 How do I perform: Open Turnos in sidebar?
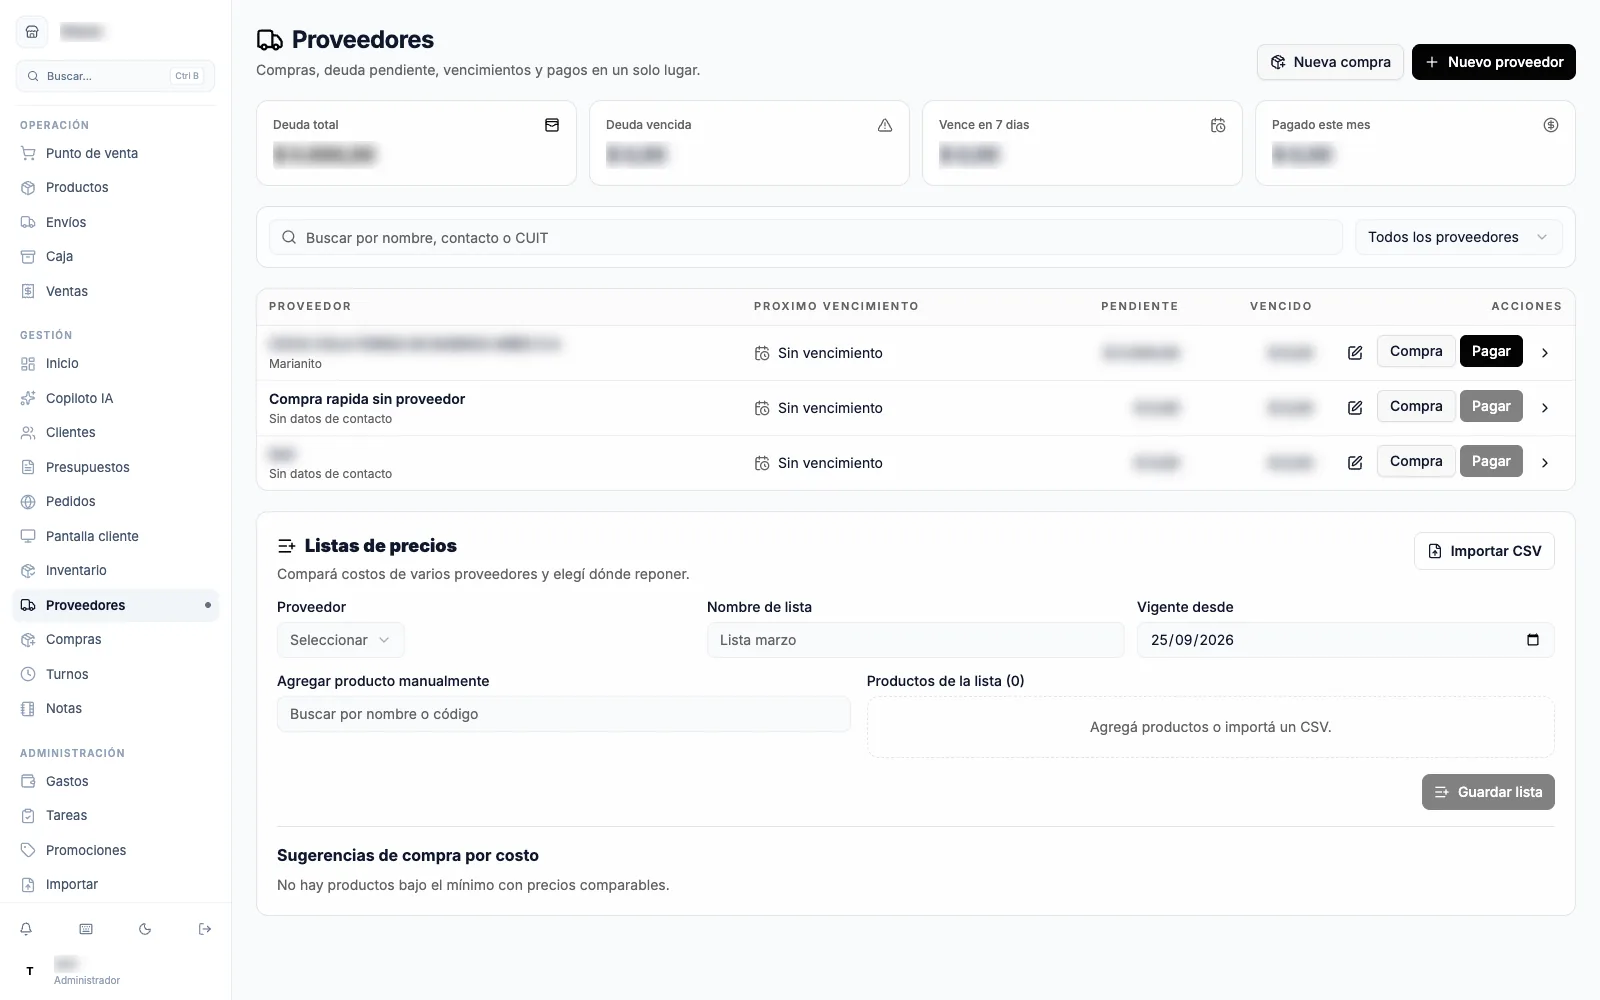[x=116, y=674]
